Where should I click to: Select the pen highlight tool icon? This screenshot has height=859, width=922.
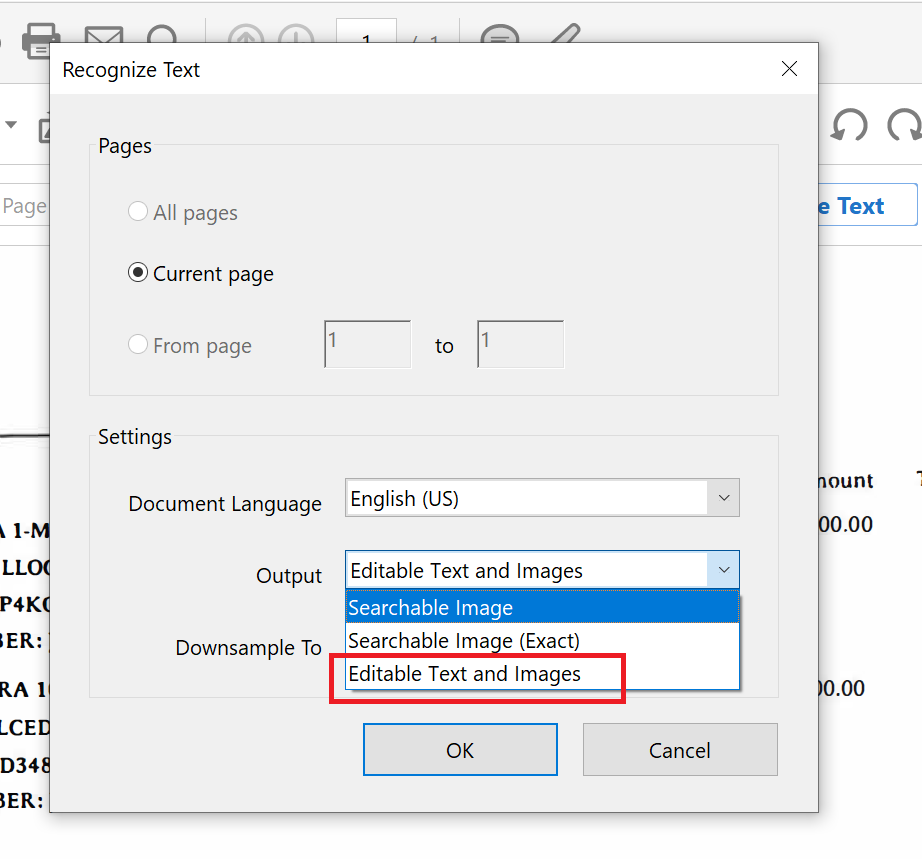click(563, 36)
